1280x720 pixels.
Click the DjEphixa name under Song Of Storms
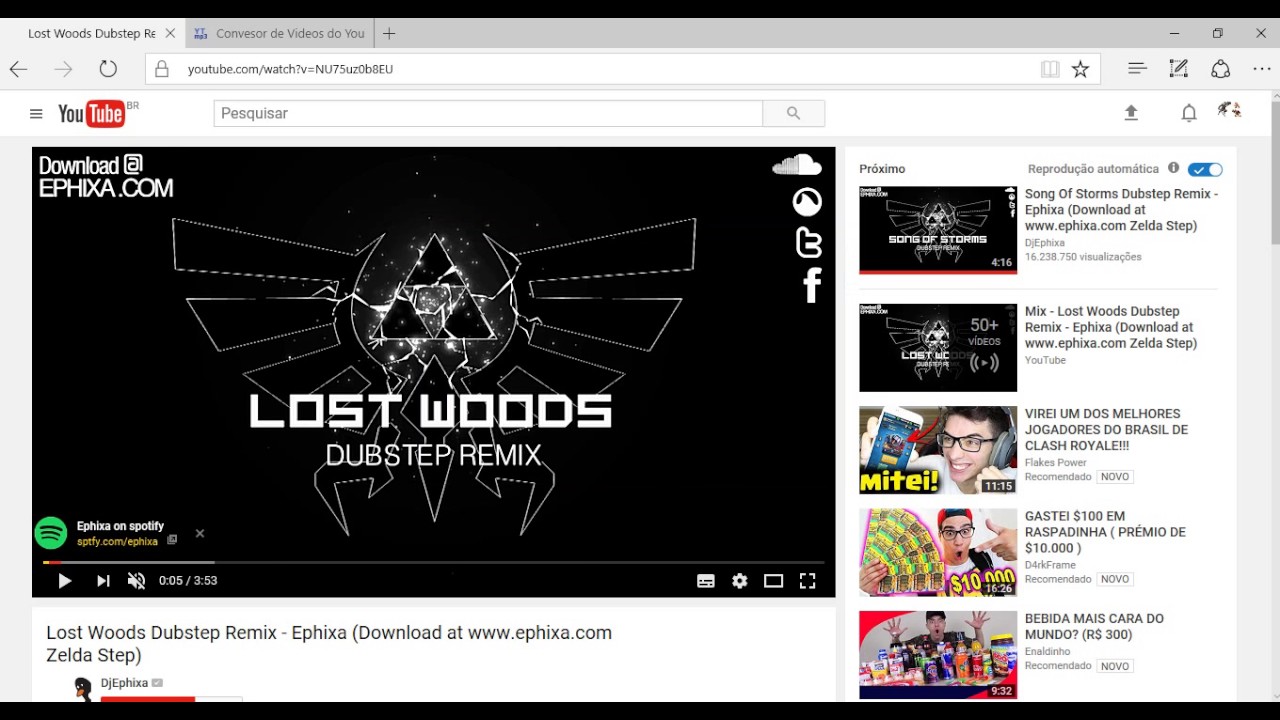tap(1045, 243)
